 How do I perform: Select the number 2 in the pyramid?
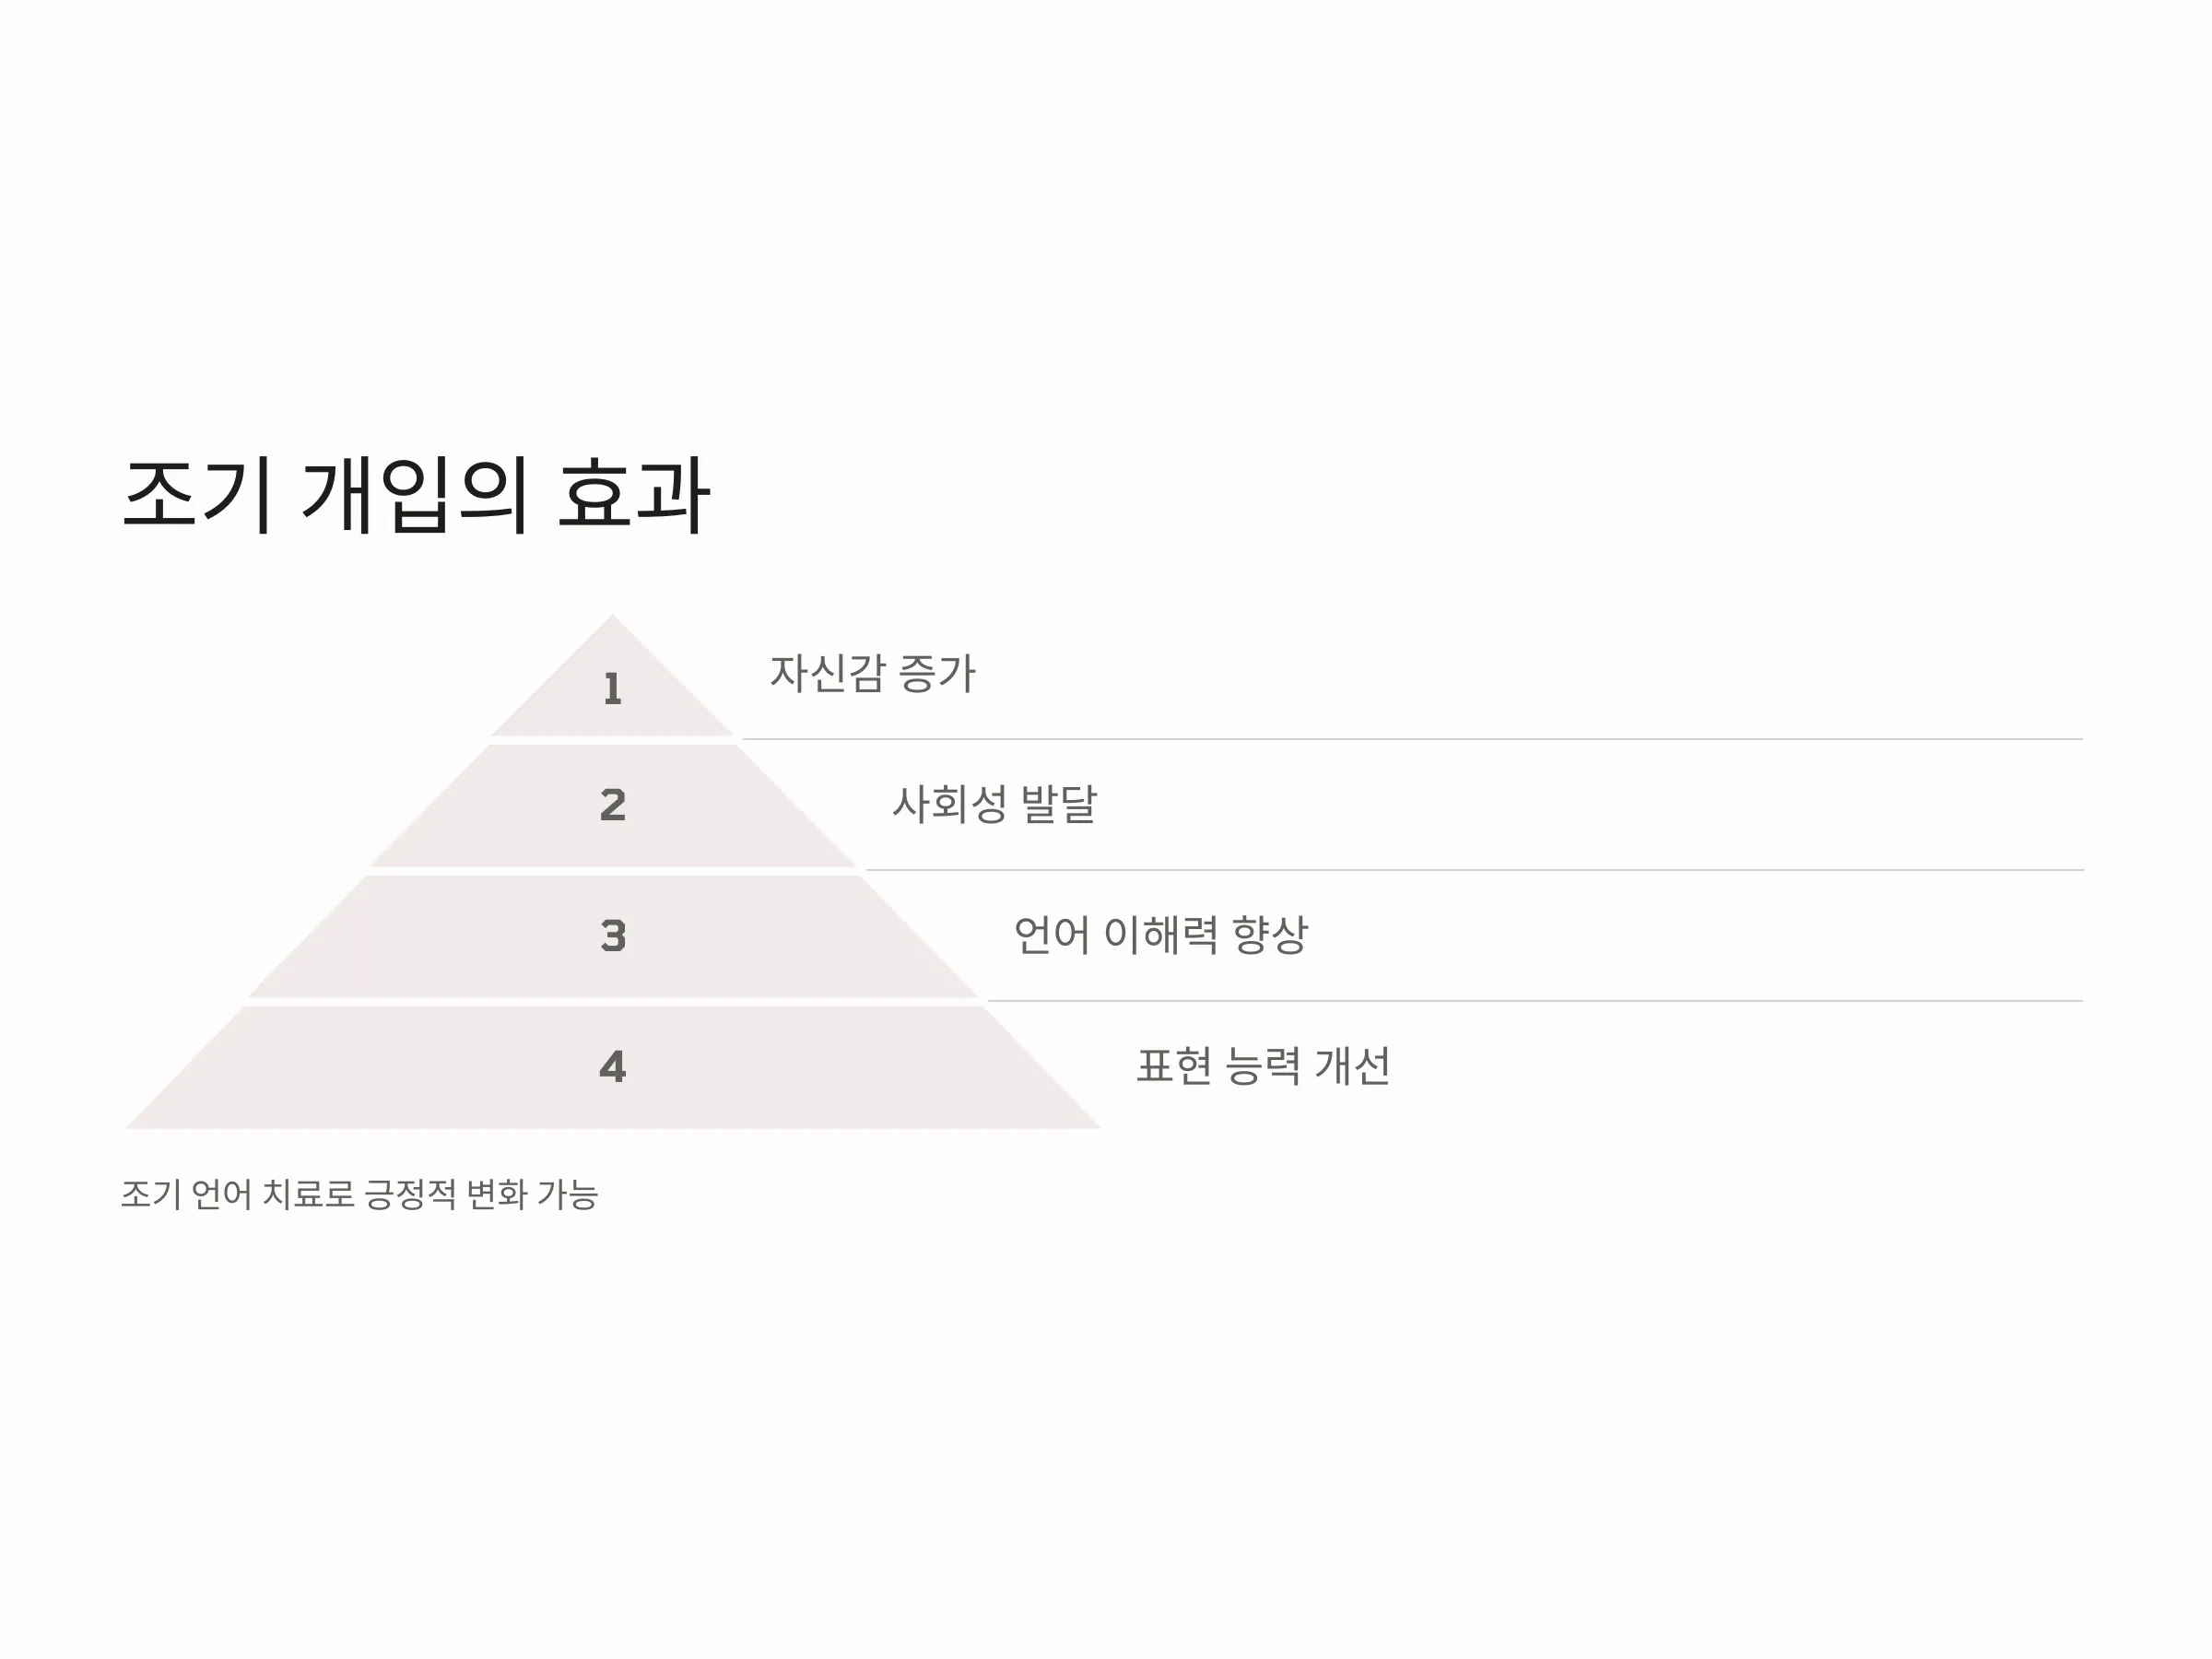coord(613,805)
